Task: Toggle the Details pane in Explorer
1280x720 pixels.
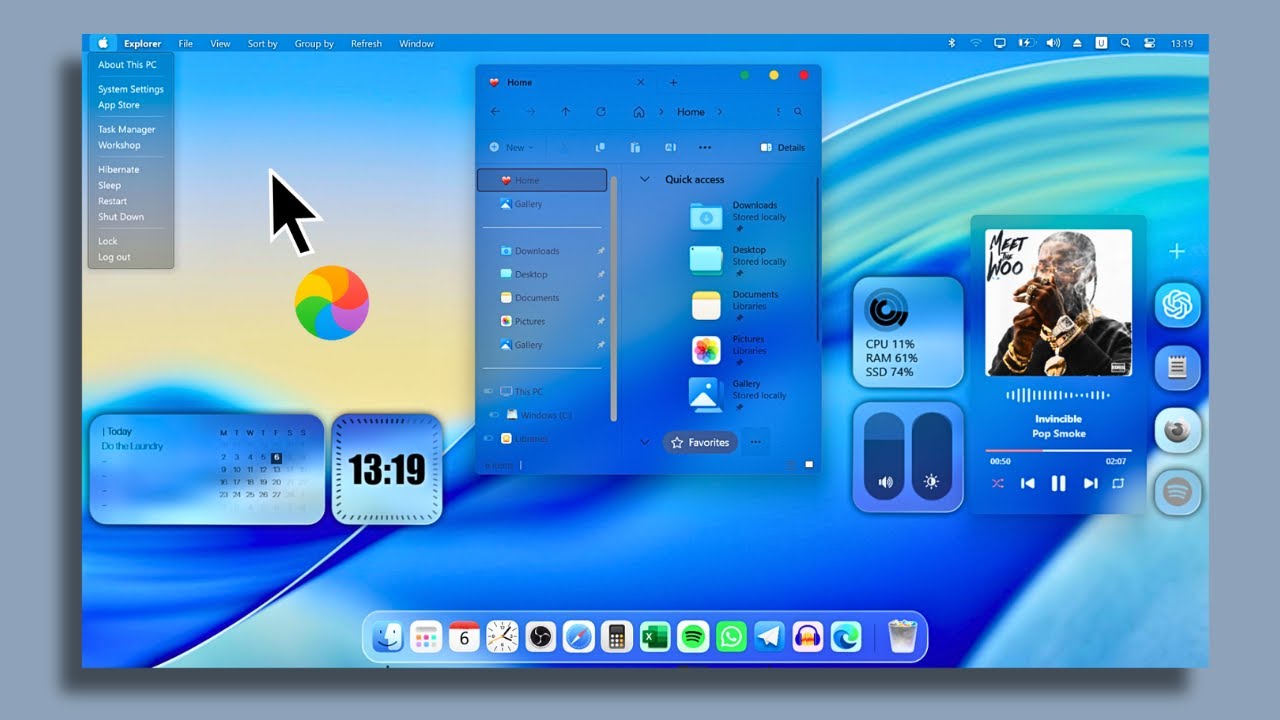Action: (782, 147)
